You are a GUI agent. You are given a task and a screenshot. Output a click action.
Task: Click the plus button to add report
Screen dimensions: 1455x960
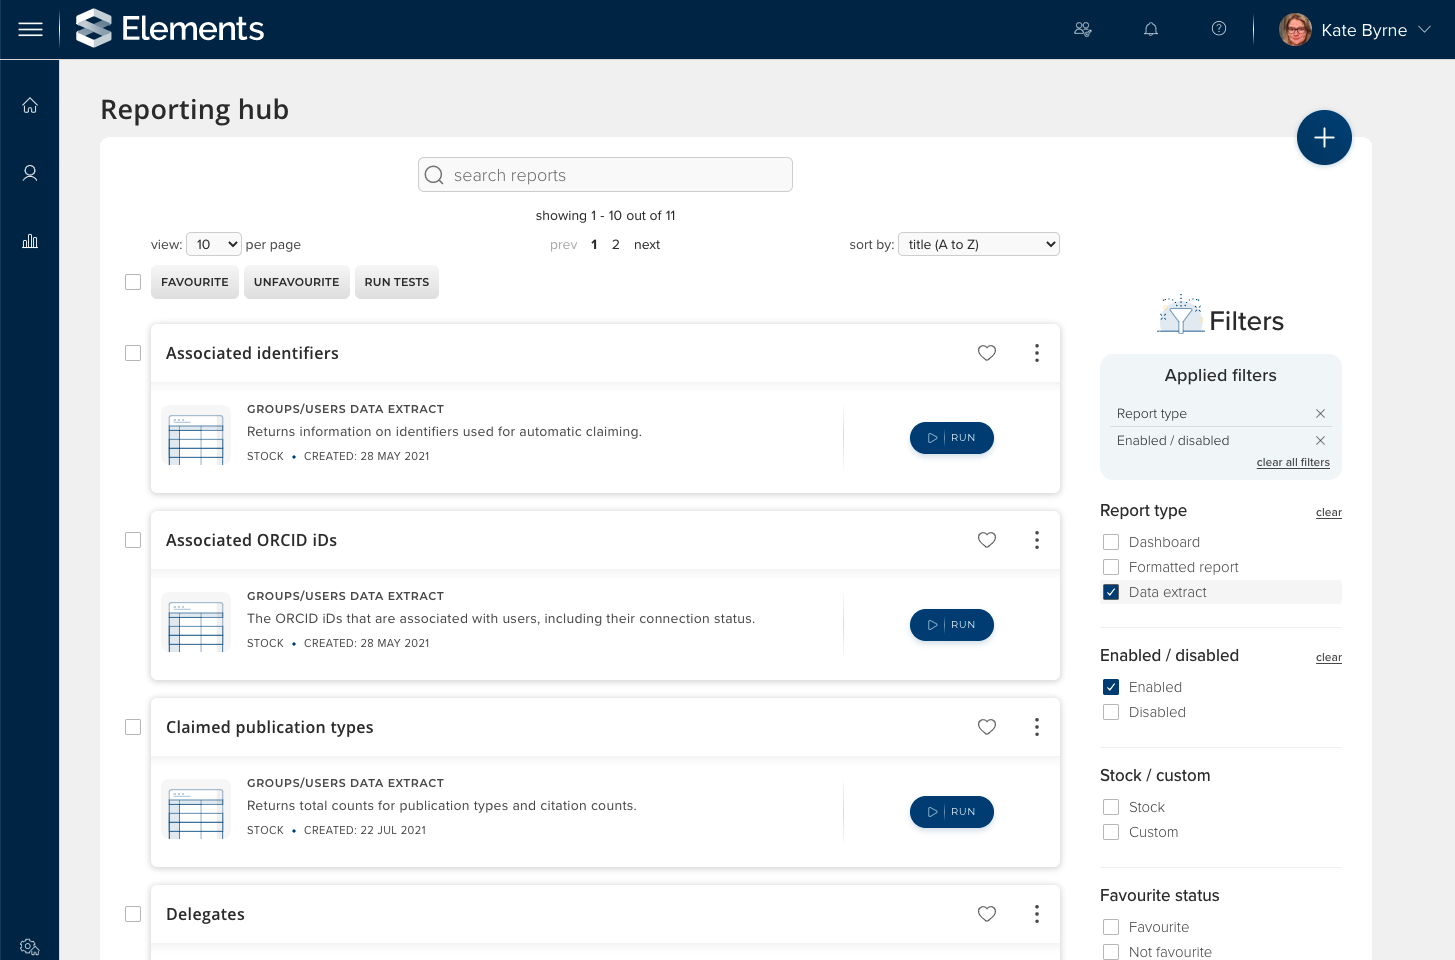(1323, 138)
